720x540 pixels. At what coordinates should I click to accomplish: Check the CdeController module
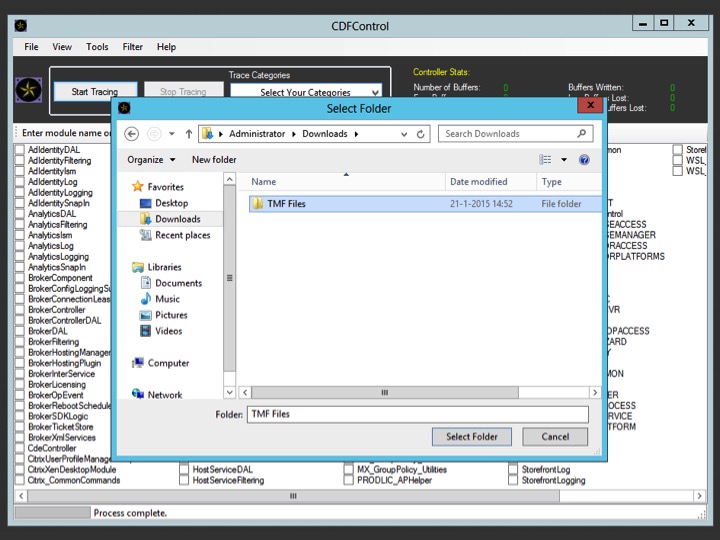20,448
